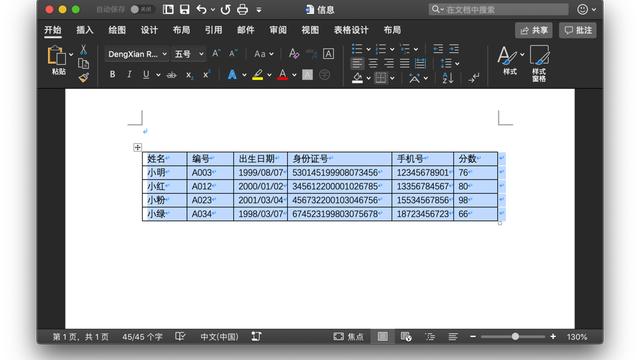
Task: Click the yellow highlight color button
Action: pos(258,75)
